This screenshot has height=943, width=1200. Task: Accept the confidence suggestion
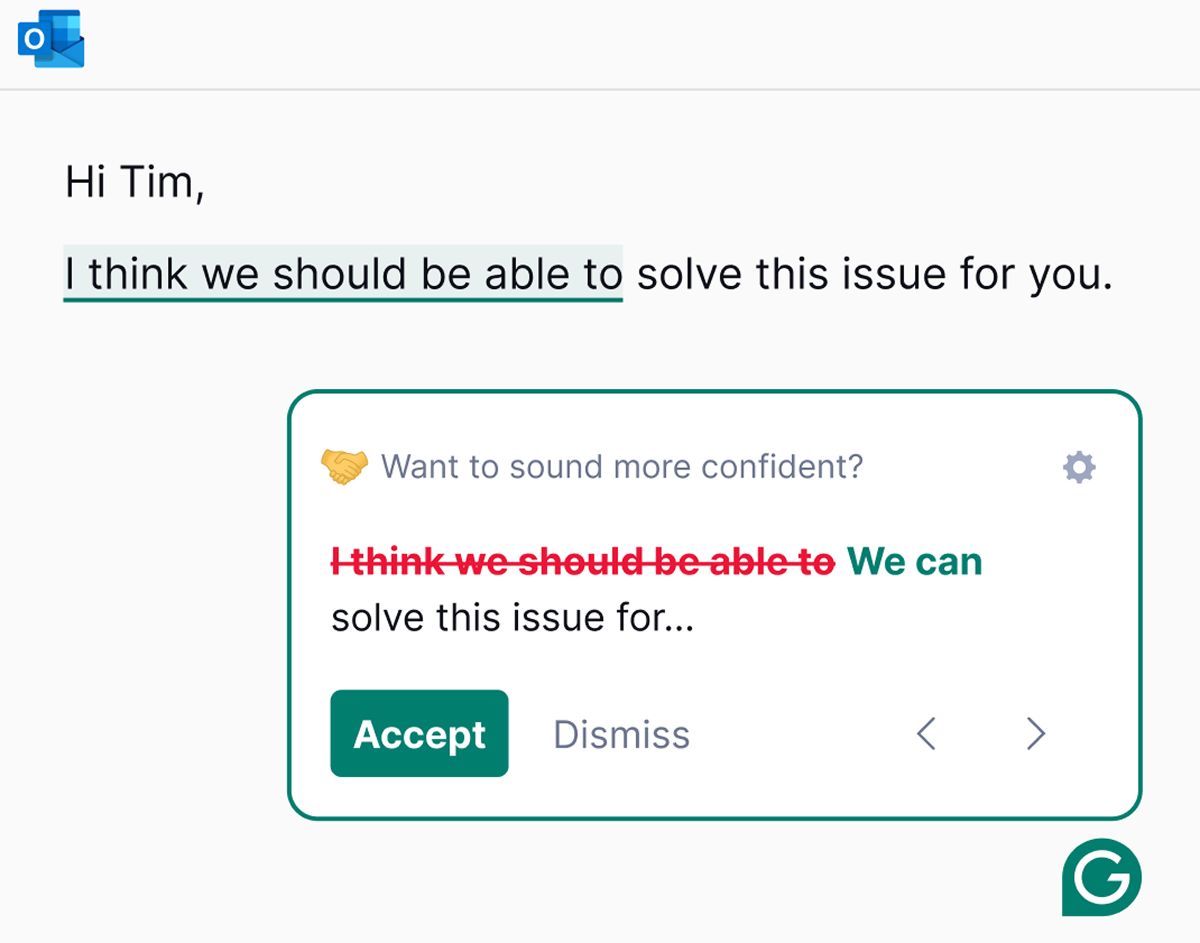click(x=419, y=733)
